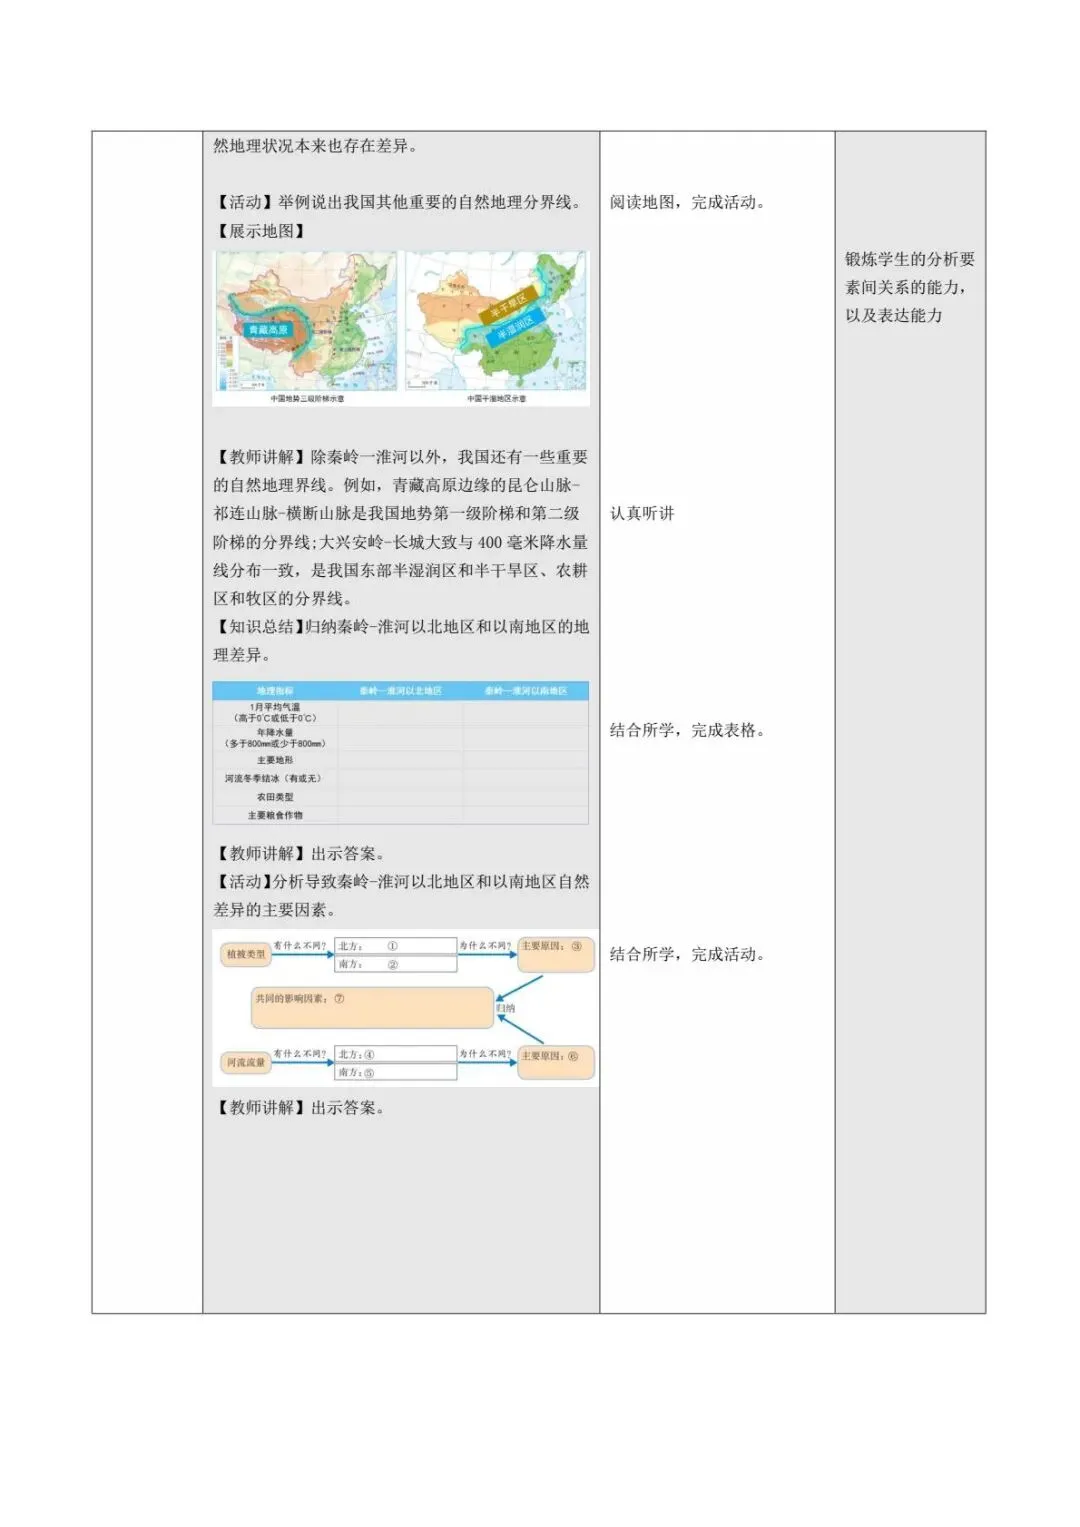The height and width of the screenshot is (1527, 1080).
Task: Click the line 素间关系的能力，
Action: pyautogui.click(x=906, y=287)
